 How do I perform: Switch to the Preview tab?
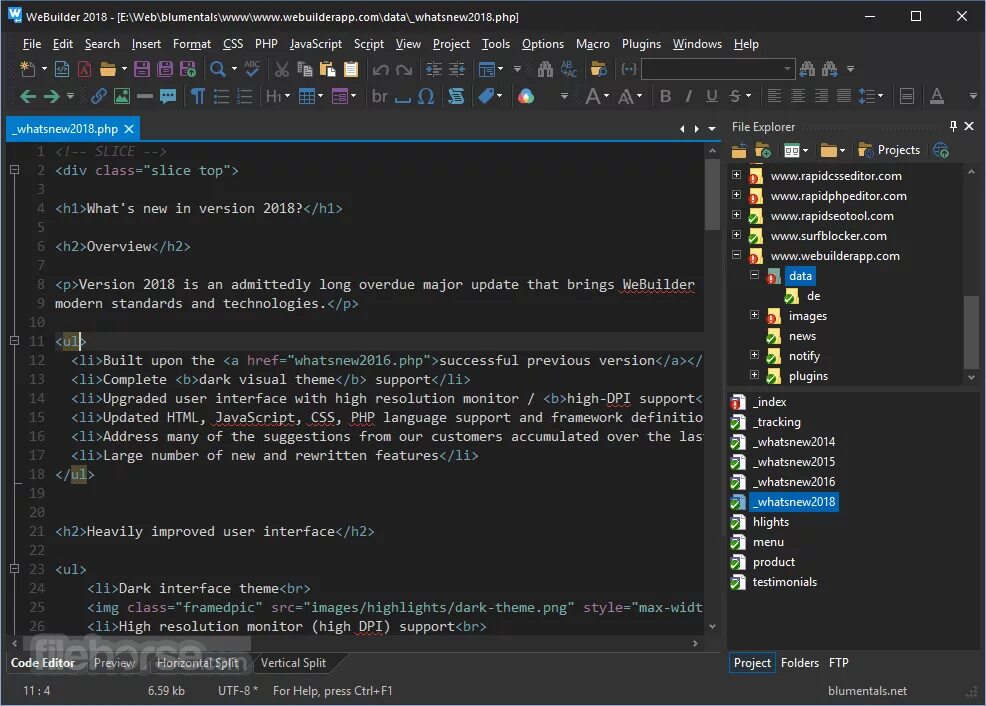pos(114,663)
